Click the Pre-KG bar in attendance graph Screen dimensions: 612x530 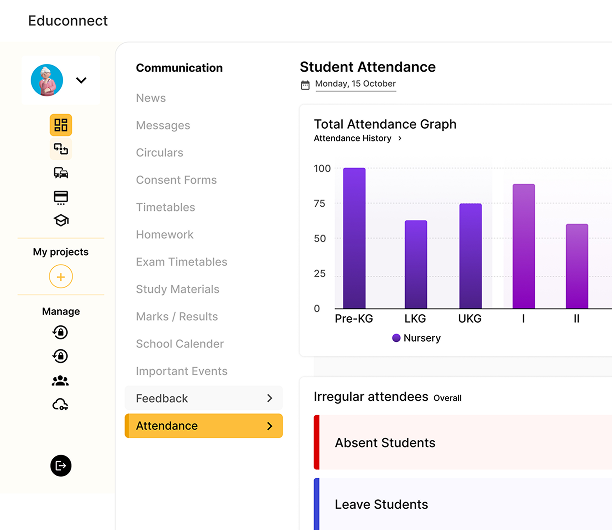pos(354,238)
